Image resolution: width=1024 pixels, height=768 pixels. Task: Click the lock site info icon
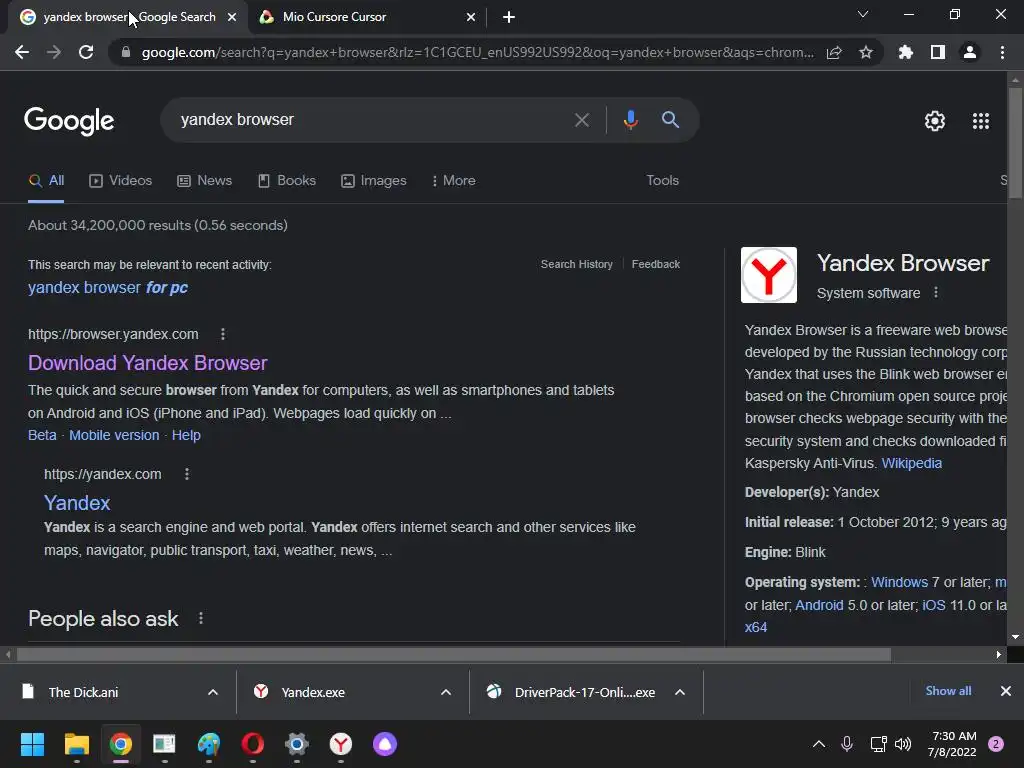tap(125, 52)
